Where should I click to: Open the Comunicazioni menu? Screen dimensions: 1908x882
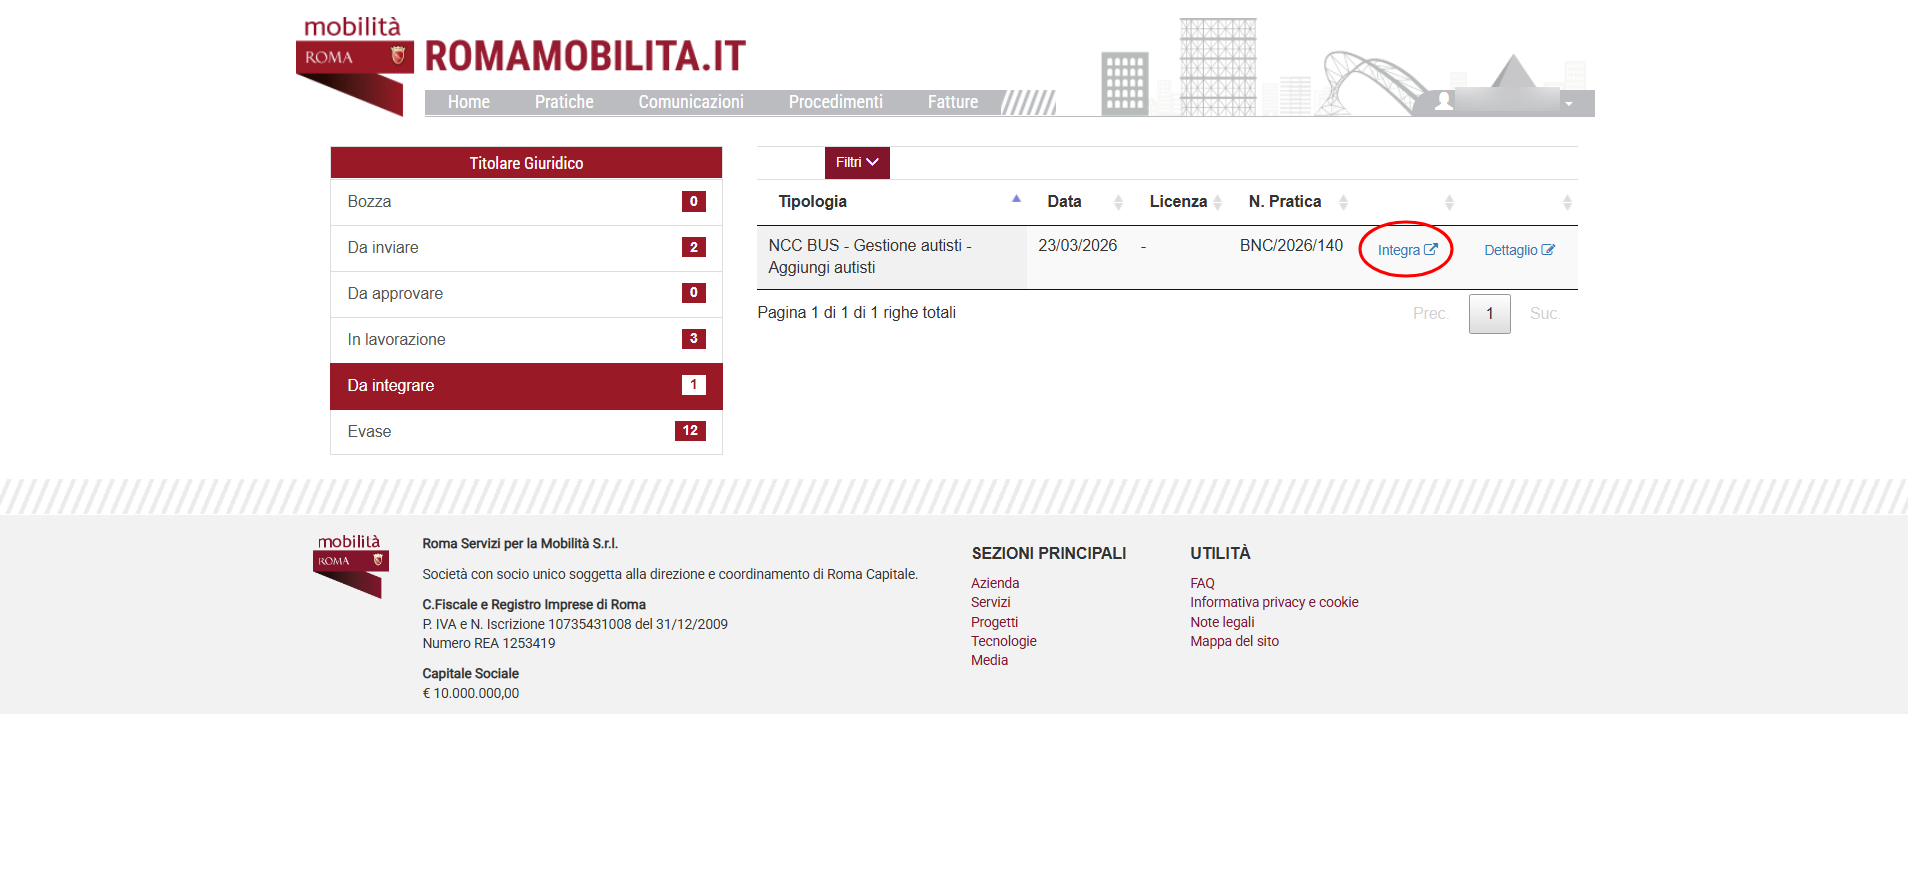(691, 102)
